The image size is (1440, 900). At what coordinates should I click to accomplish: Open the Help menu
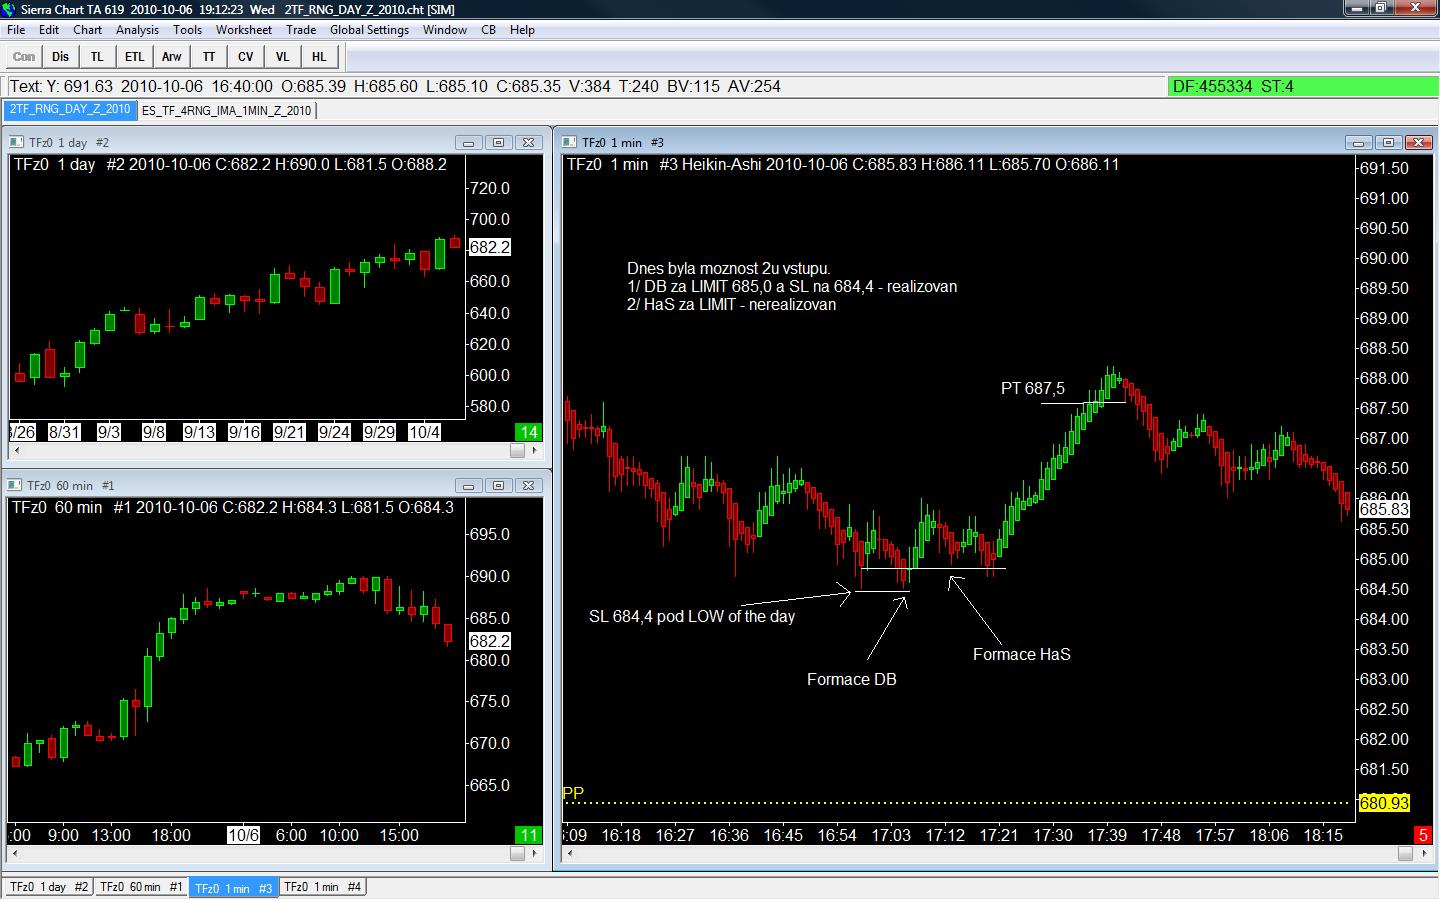pyautogui.click(x=522, y=30)
